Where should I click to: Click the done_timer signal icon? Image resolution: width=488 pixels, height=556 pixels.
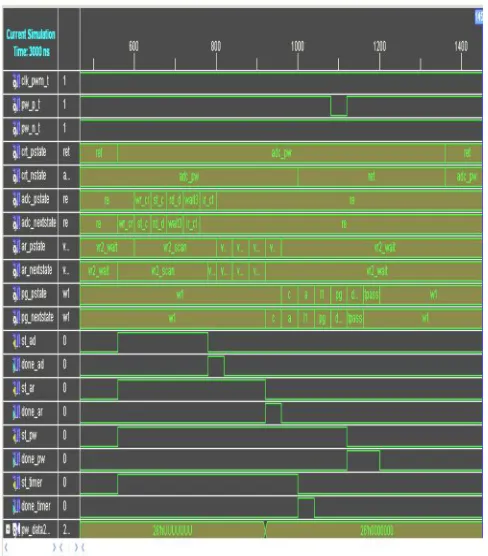pyautogui.click(x=16, y=506)
